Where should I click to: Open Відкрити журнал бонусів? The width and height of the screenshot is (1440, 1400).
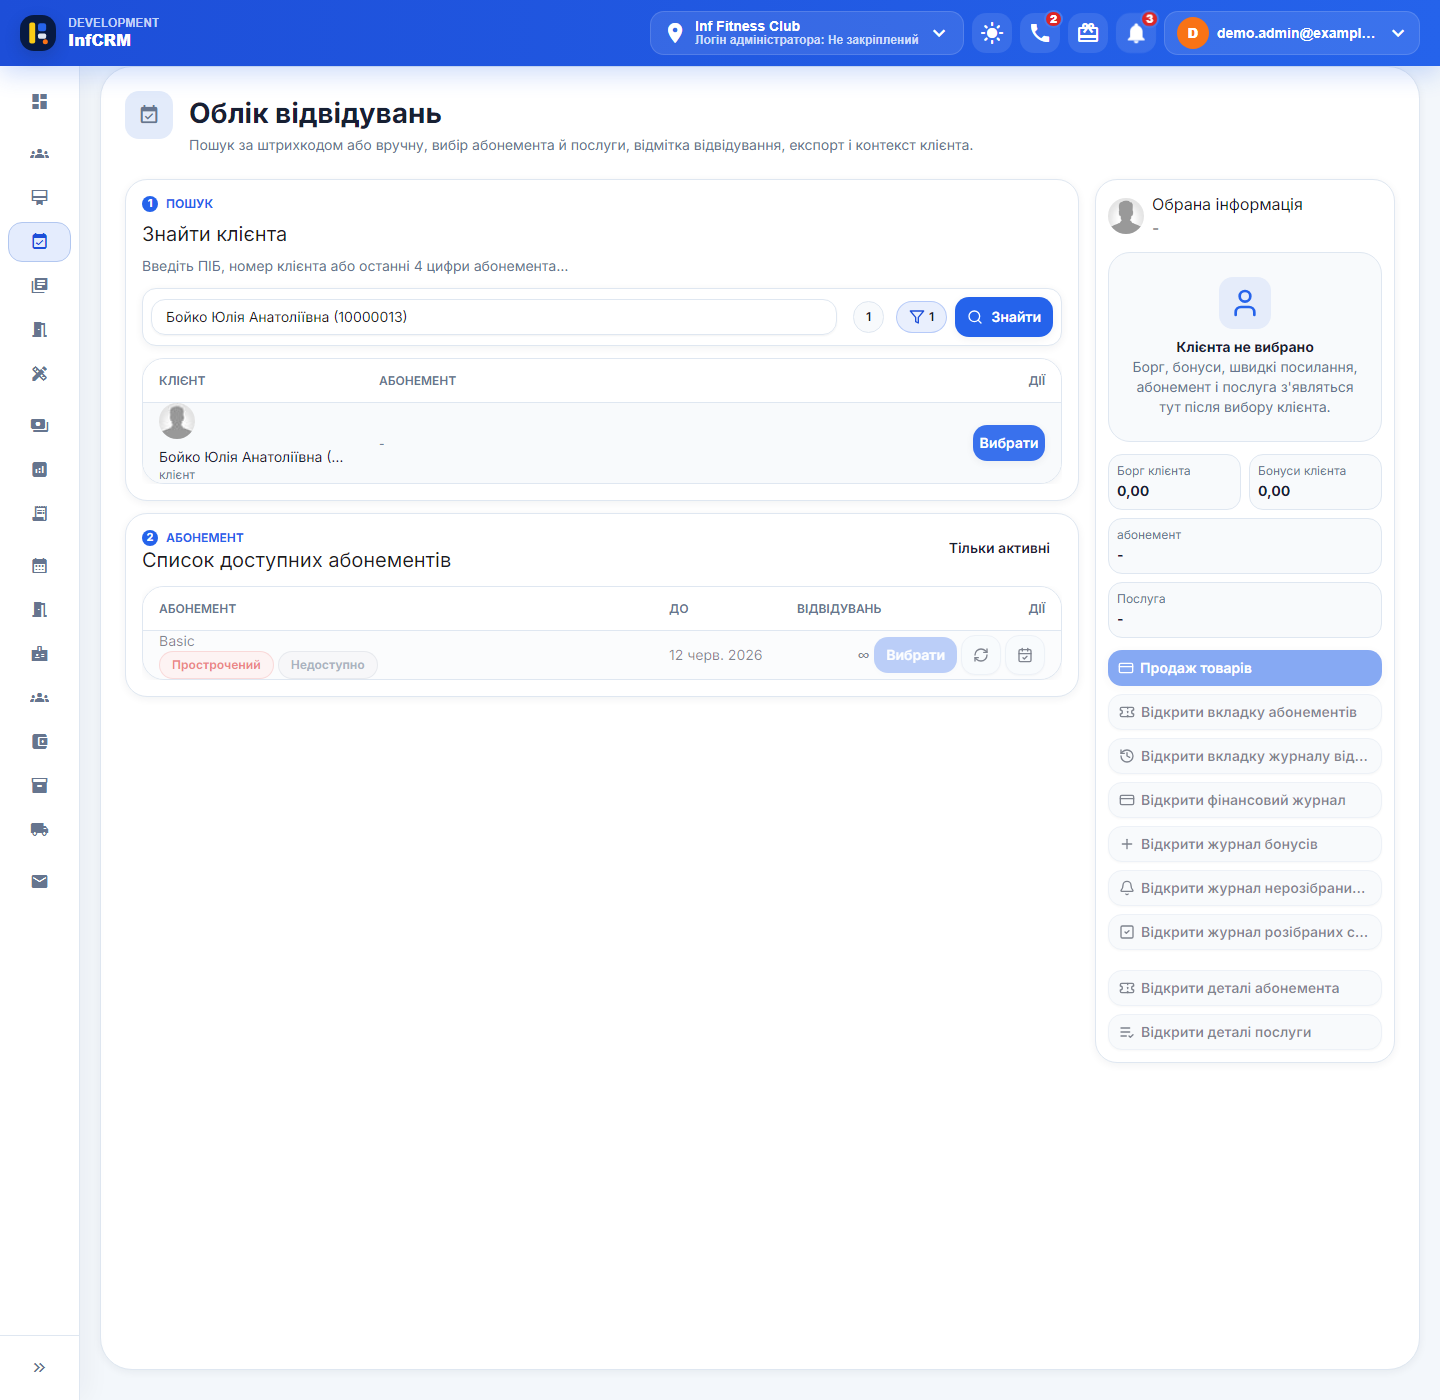click(1245, 844)
